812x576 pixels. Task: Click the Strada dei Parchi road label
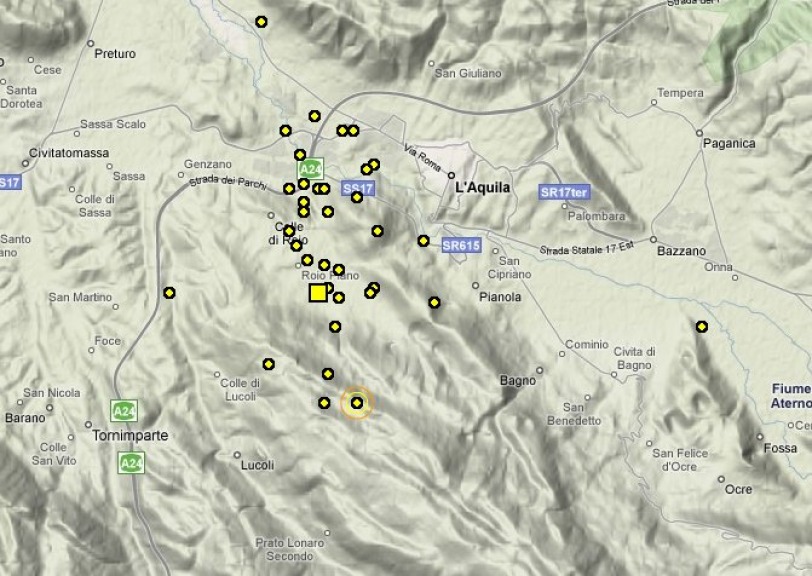click(228, 182)
